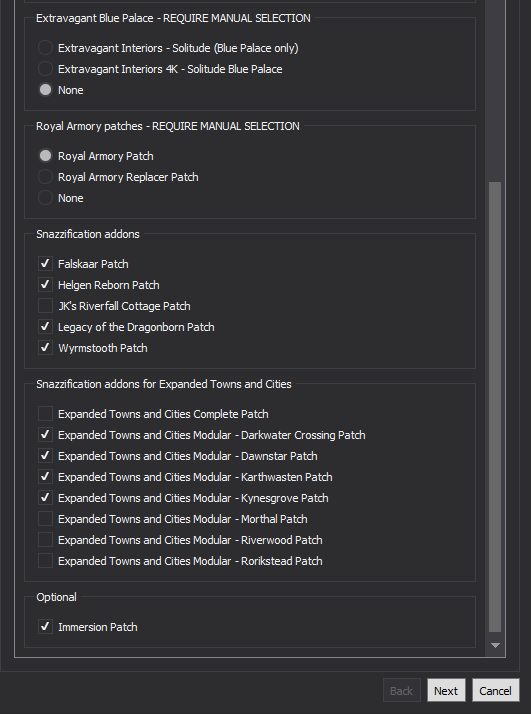Image resolution: width=531 pixels, height=714 pixels.
Task: Click the scrollbar down arrow
Action: tap(495, 645)
